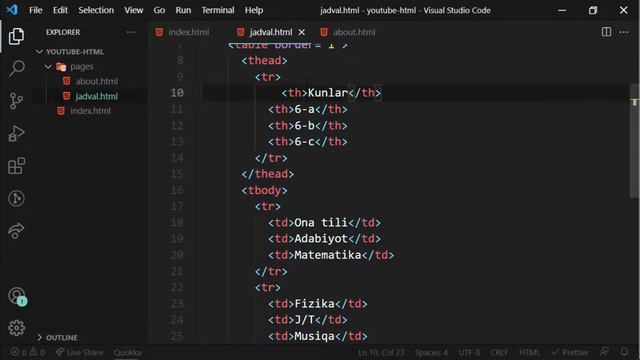Expand the OUTLINE section
Viewport: 640px width, 360px height.
click(x=62, y=338)
